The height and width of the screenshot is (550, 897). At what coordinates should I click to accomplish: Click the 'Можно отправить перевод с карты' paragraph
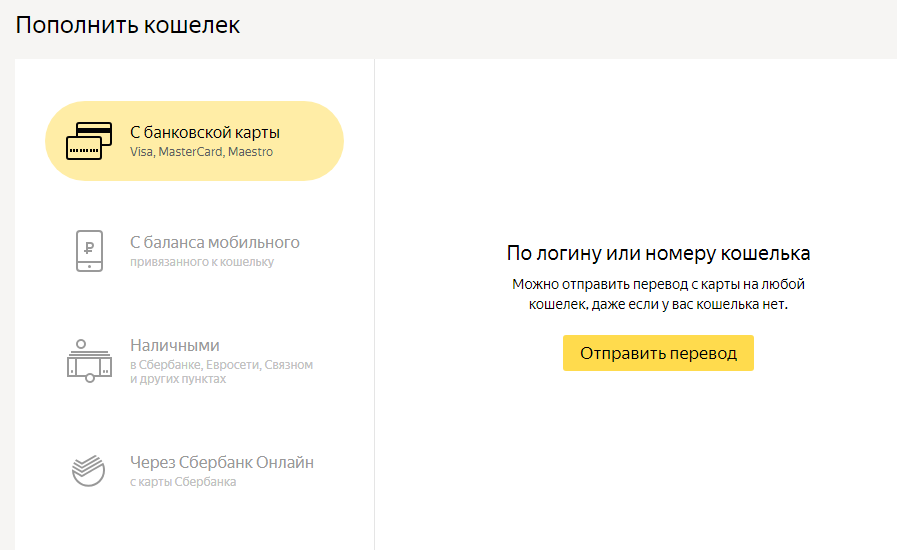click(658, 294)
